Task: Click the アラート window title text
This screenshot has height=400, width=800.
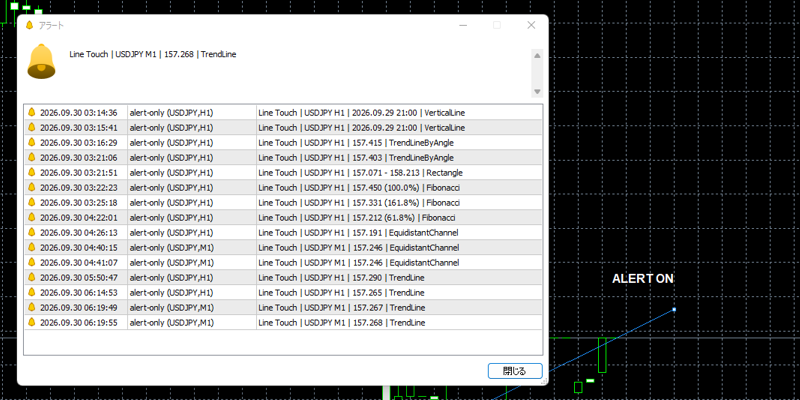Action: point(52,26)
